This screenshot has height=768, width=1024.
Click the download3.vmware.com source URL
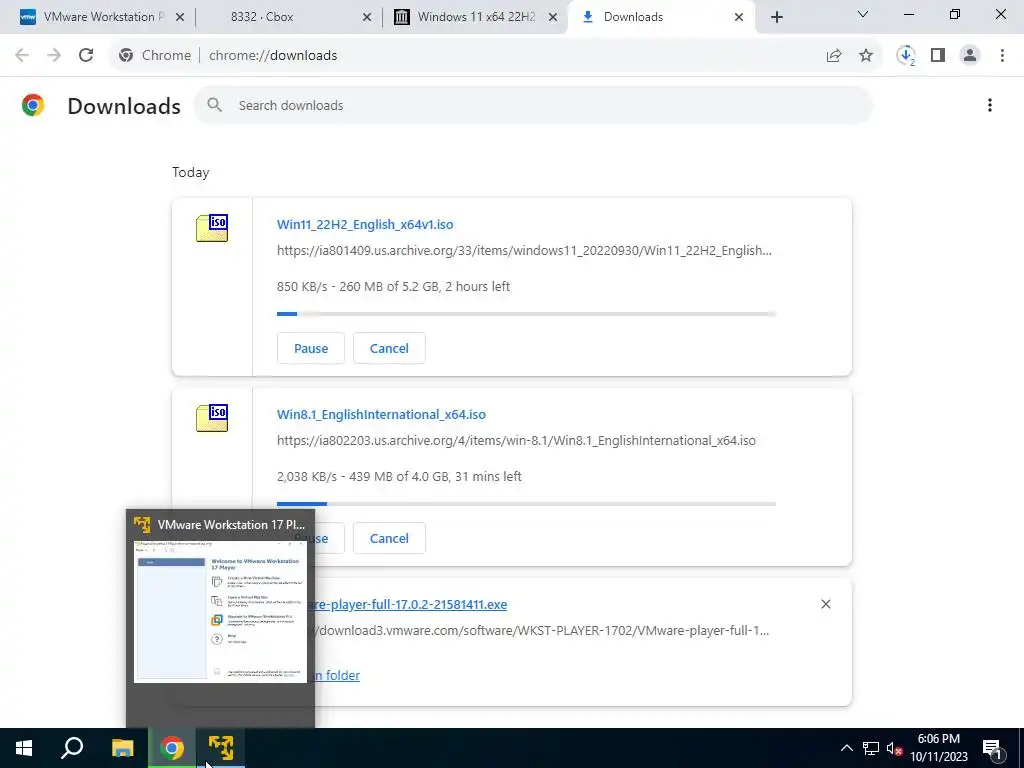coord(542,630)
